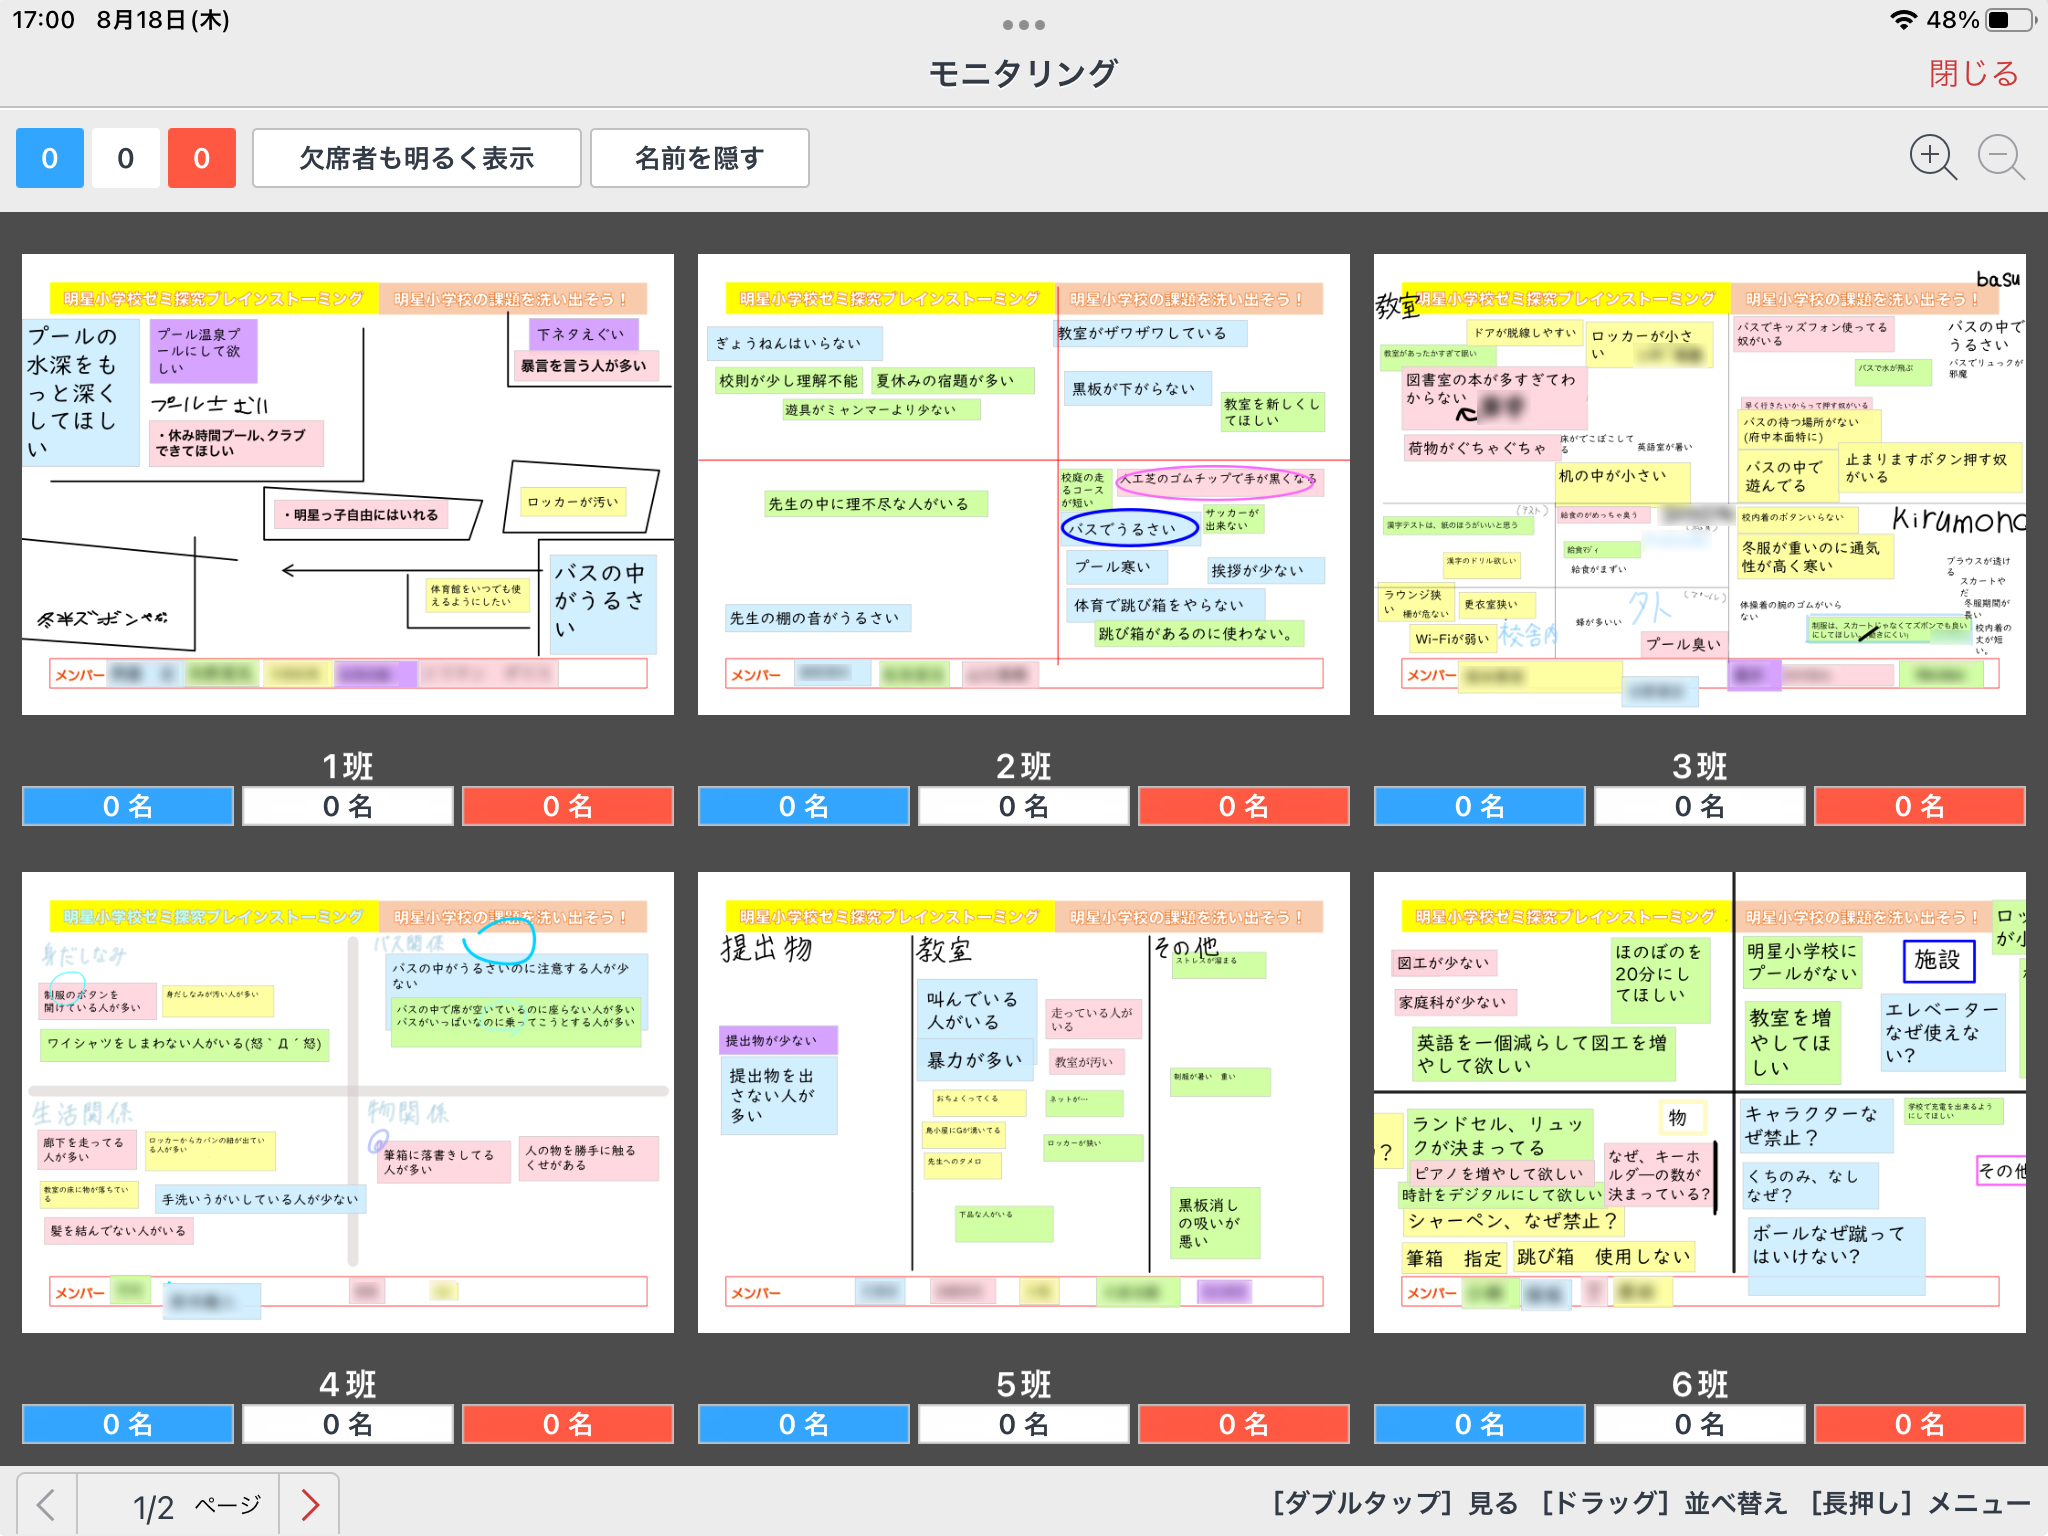Click white 0名 bar under 4班

point(348,1424)
